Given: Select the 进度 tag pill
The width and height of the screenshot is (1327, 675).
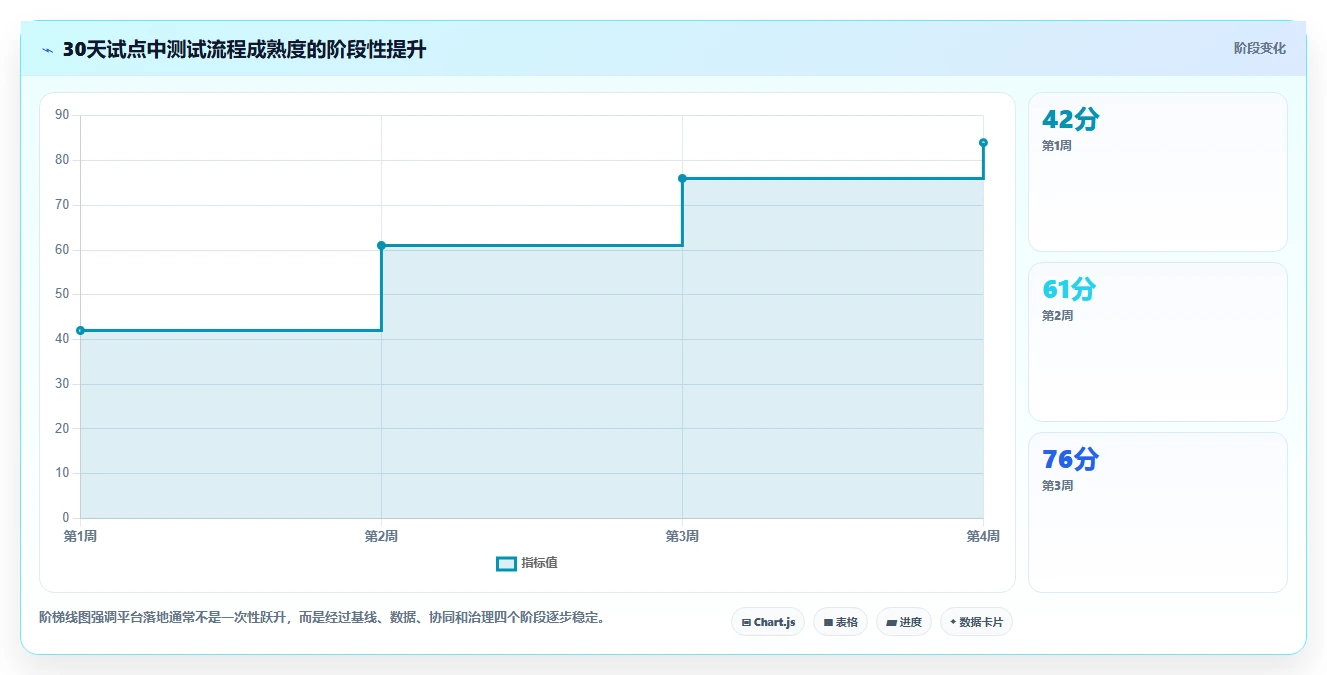Looking at the screenshot, I should [x=903, y=622].
